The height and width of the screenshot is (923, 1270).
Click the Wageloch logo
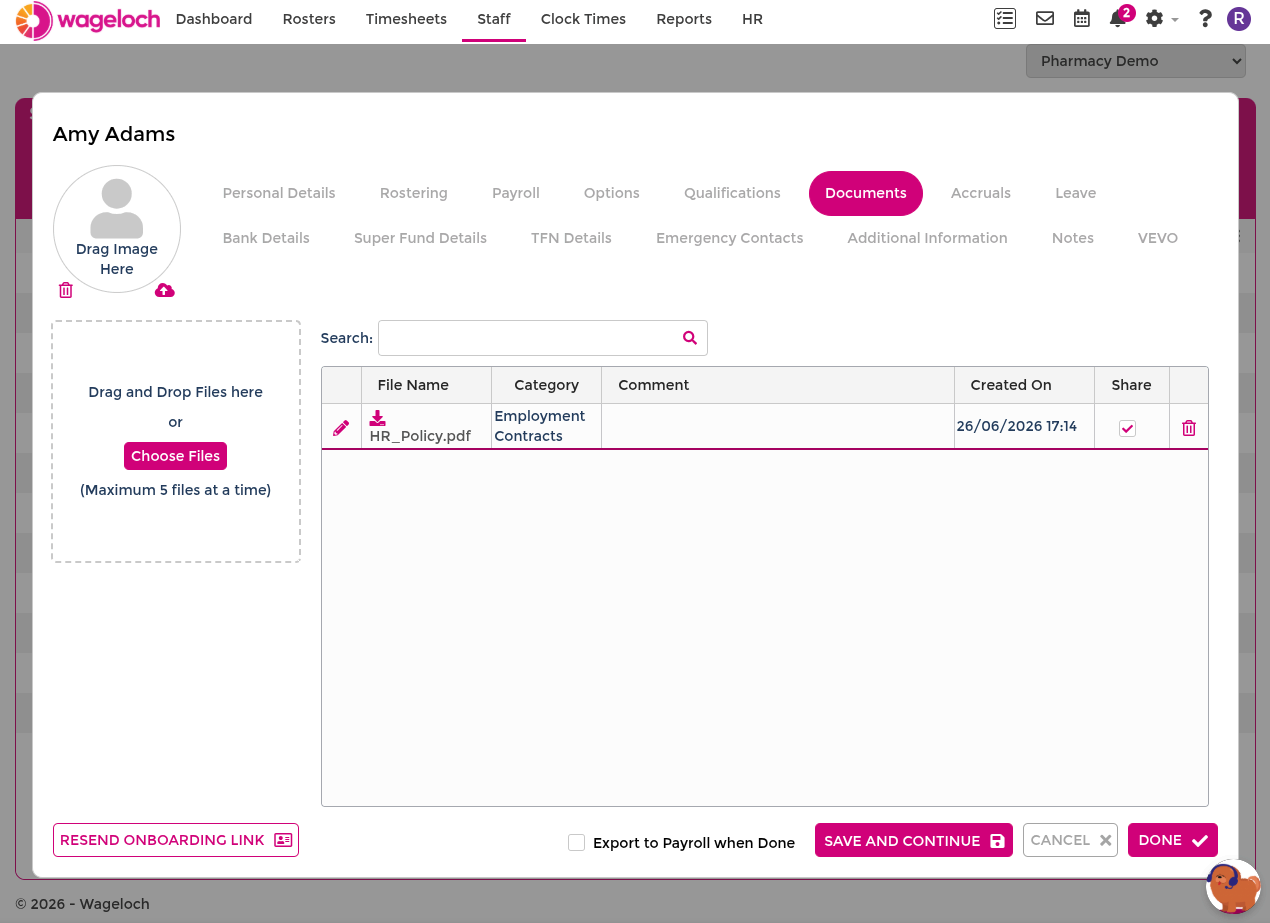[88, 19]
